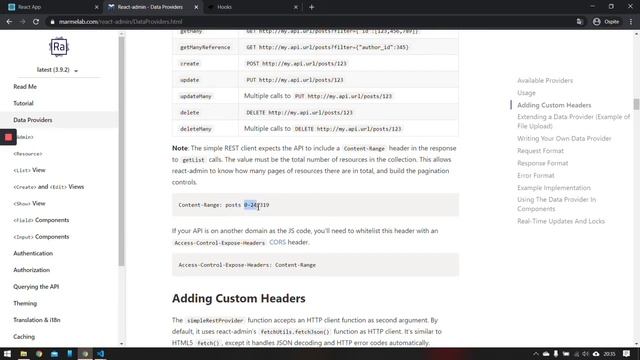Viewport: 640px width, 360px height.
Task: Open the Read Me page
Action: (x=25, y=87)
